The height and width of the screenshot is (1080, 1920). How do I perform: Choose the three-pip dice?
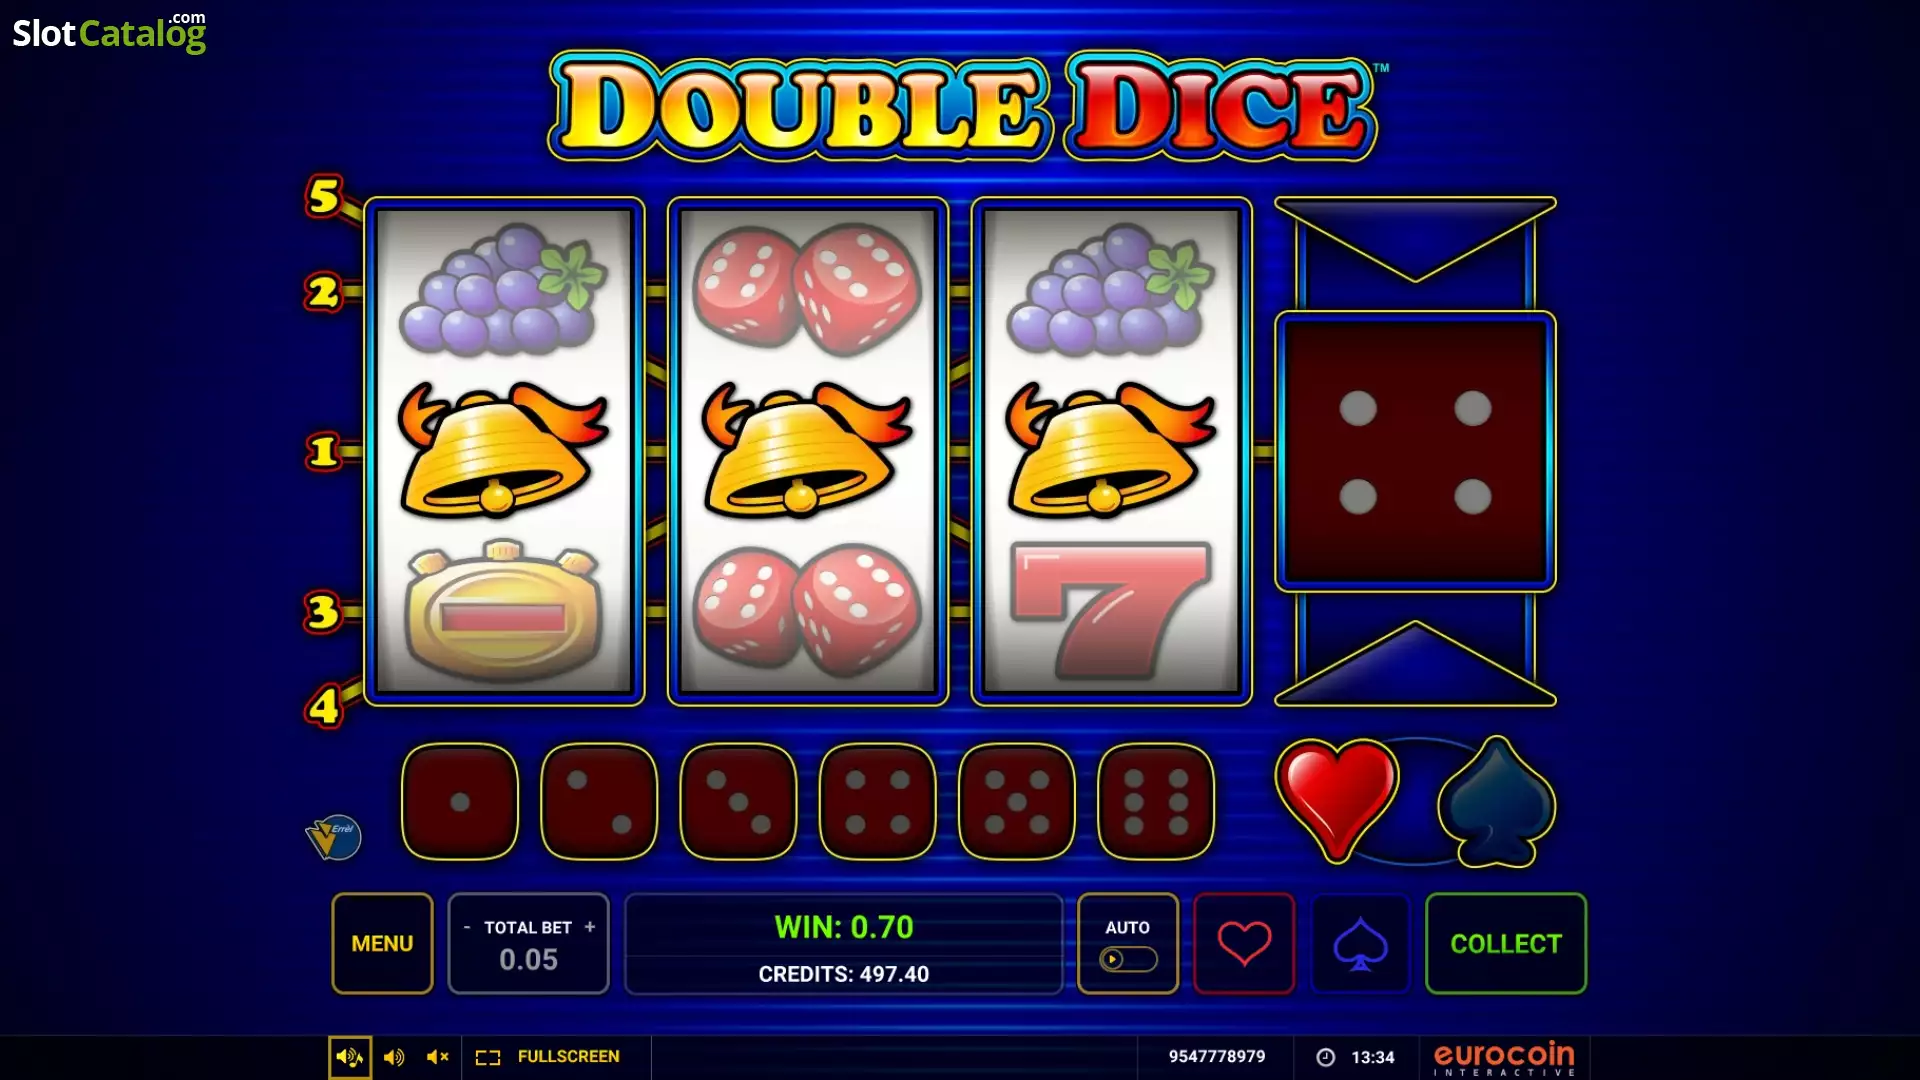[738, 801]
